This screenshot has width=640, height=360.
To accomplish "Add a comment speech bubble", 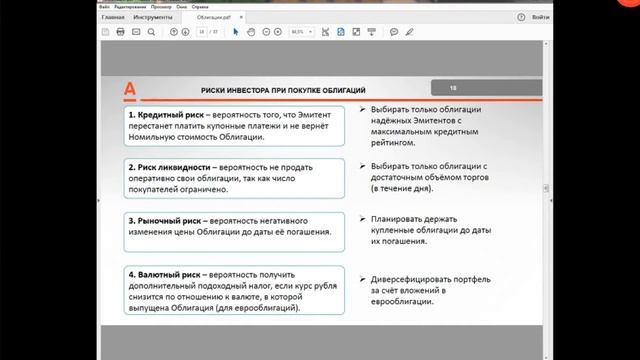I will (x=394, y=32).
